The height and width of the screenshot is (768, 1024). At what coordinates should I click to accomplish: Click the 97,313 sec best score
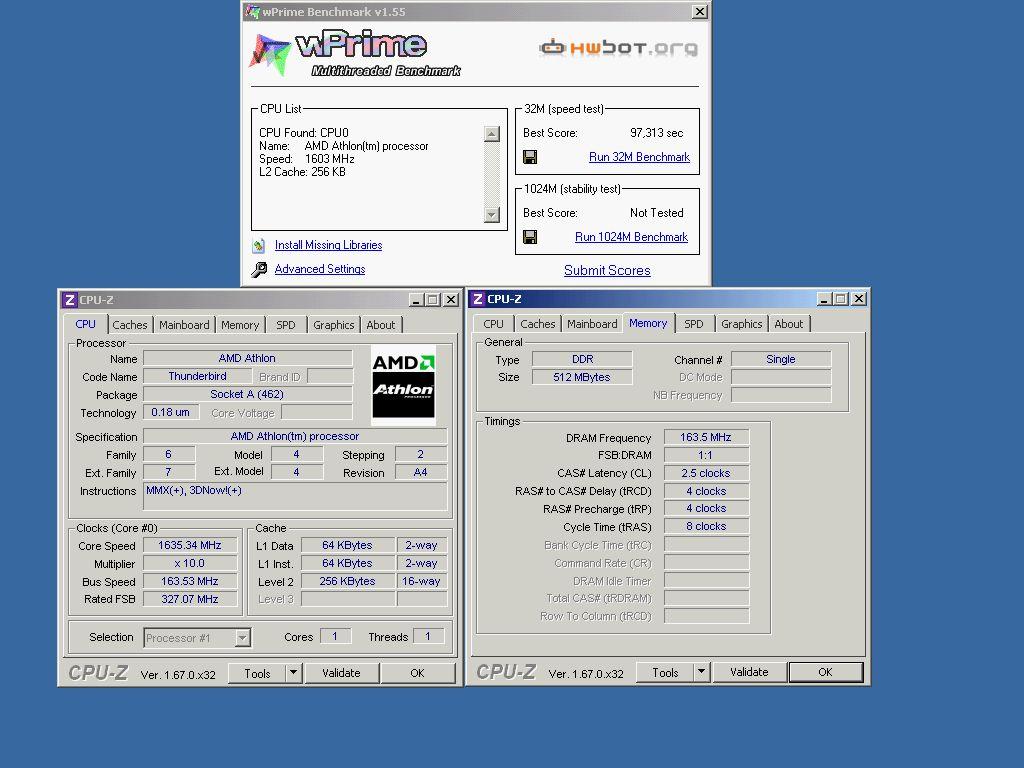tap(656, 133)
